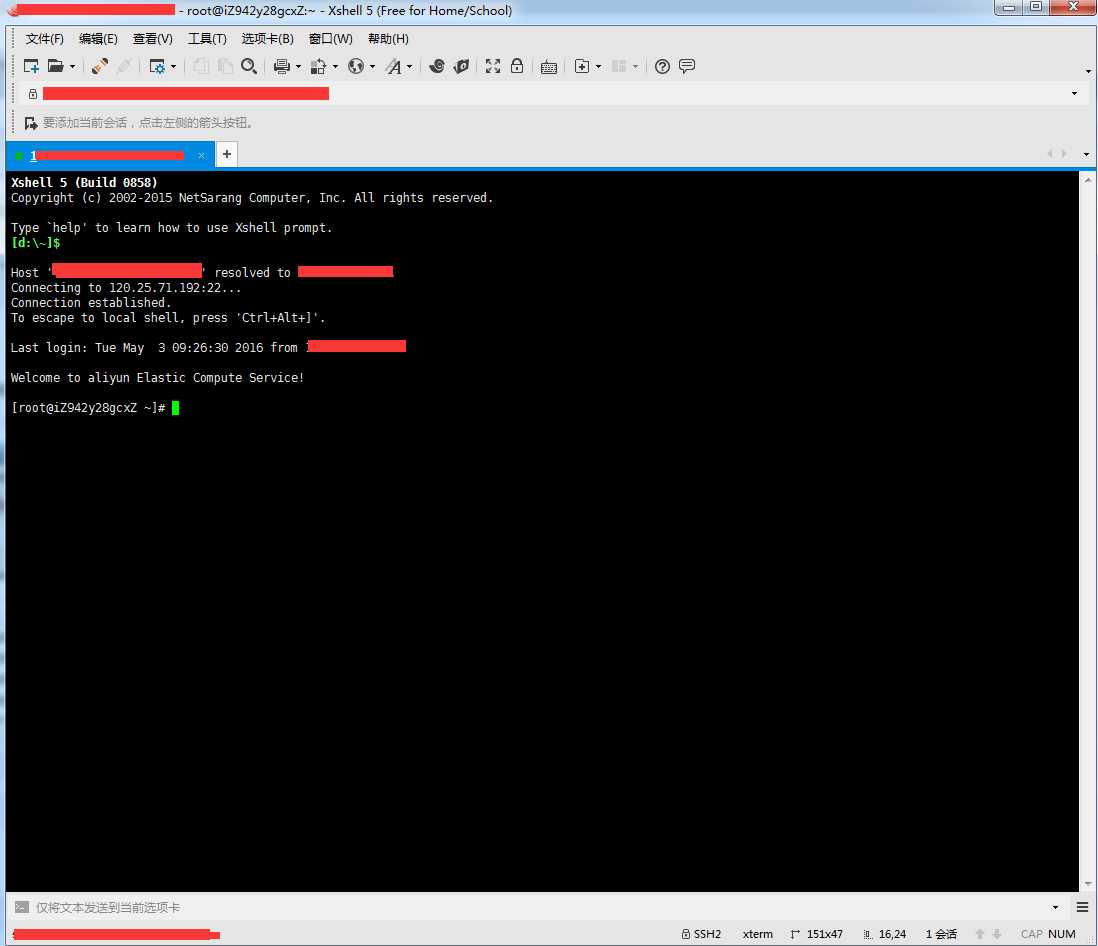Open the session Properties gear icon
This screenshot has height=946, width=1098.
pyautogui.click(x=158, y=66)
